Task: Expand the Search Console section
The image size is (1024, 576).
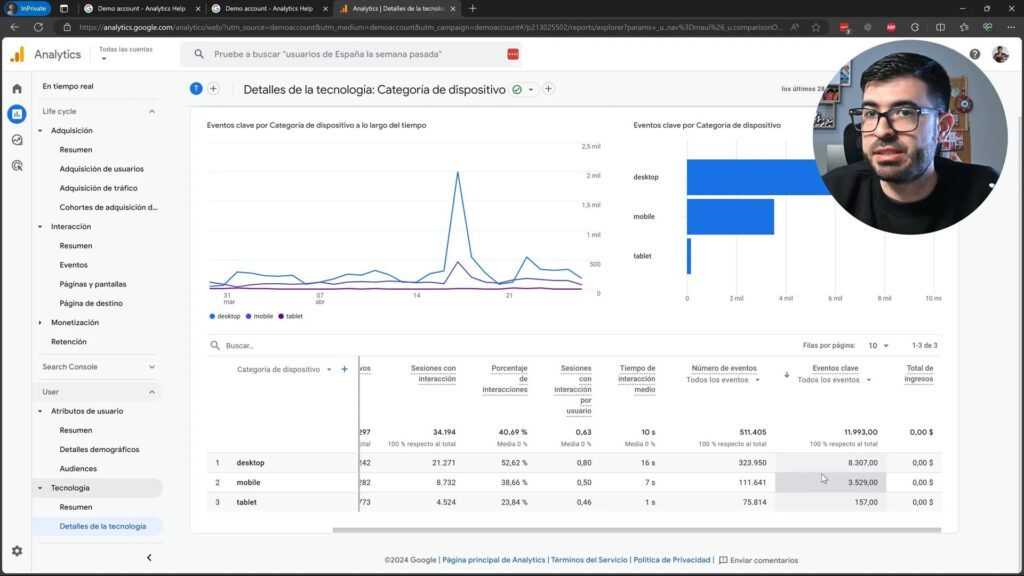Action: coord(152,367)
